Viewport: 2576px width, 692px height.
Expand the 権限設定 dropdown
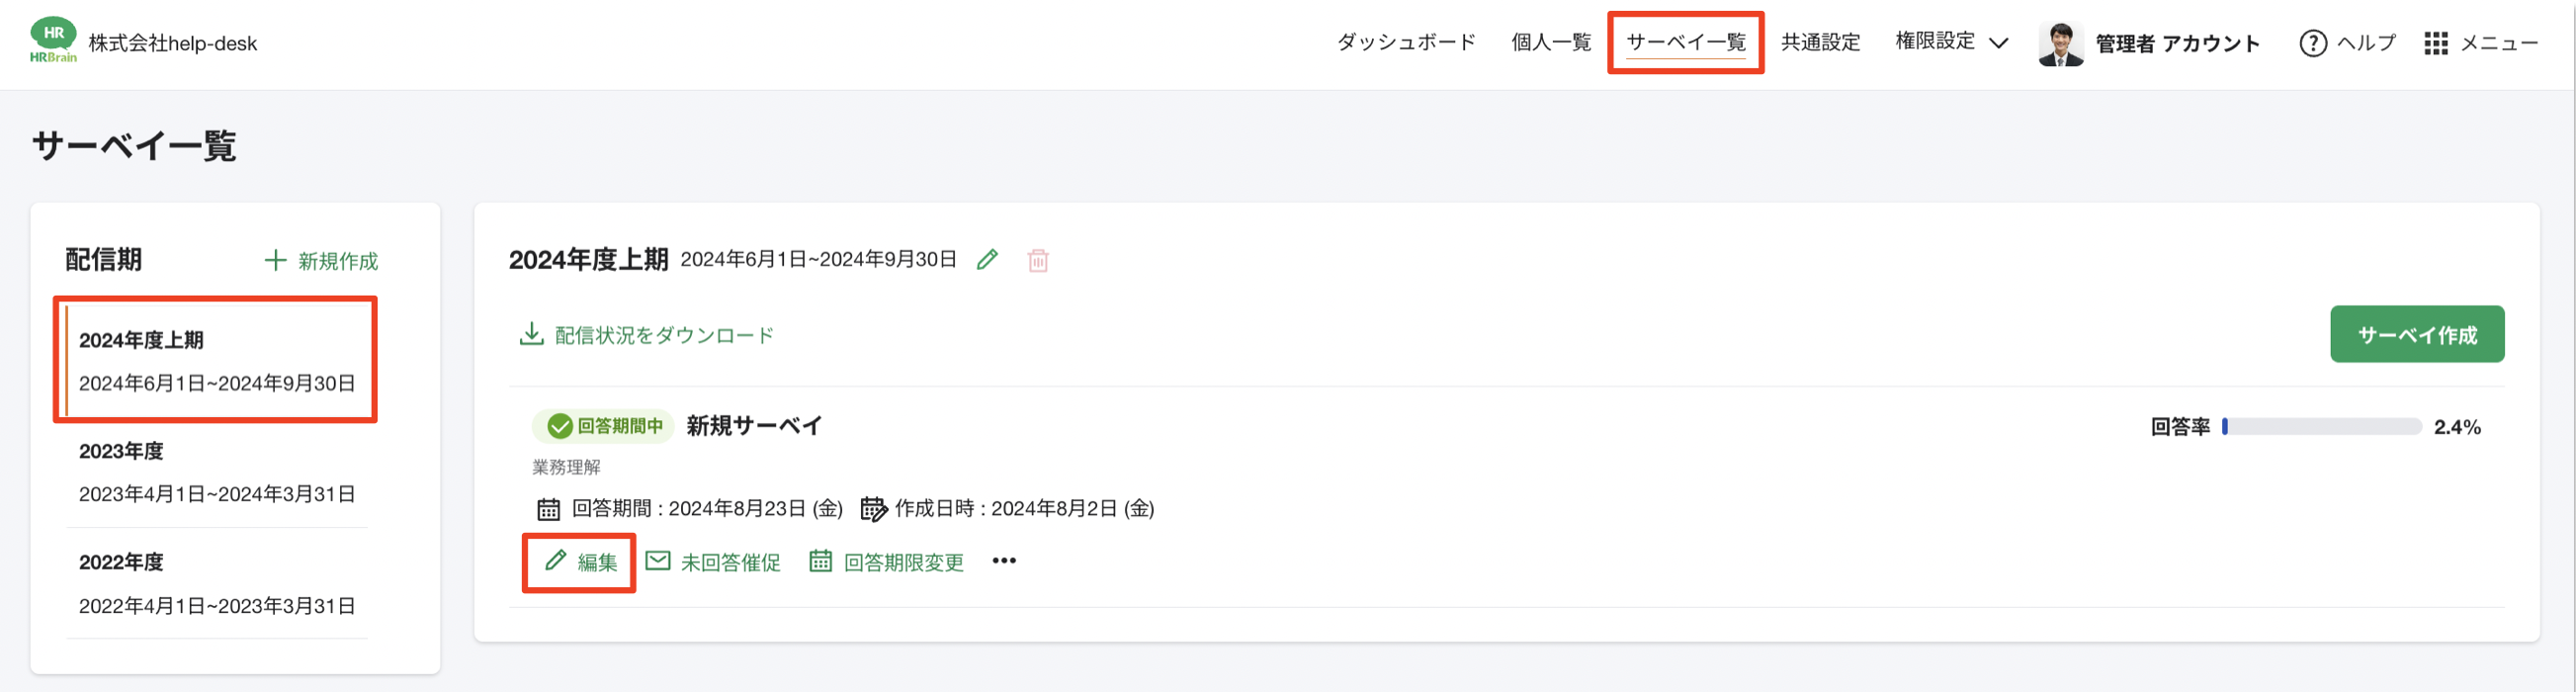(x=1948, y=41)
